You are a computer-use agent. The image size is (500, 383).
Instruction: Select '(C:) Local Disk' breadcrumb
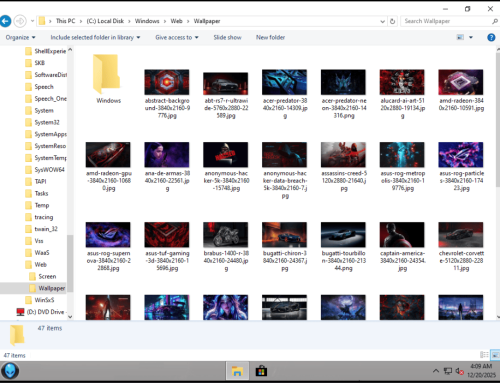(105, 21)
